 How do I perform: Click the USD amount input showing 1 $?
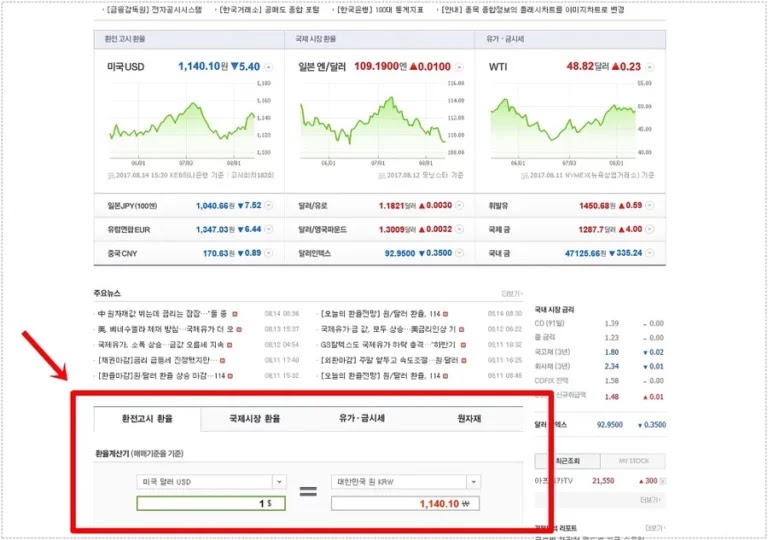point(211,503)
